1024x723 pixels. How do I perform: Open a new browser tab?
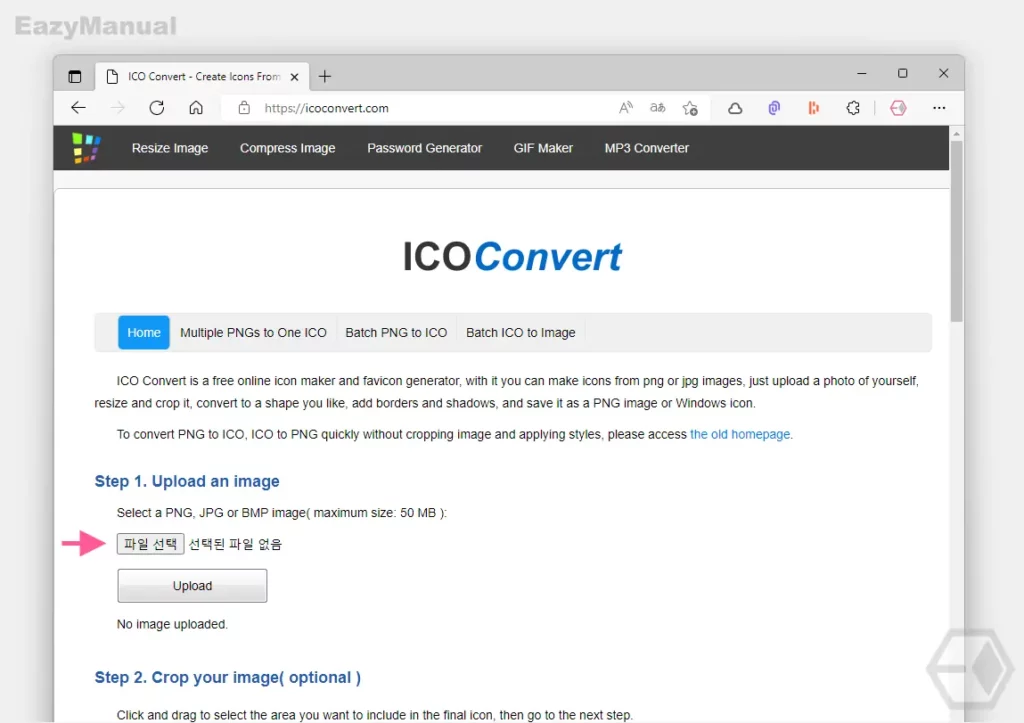[325, 76]
